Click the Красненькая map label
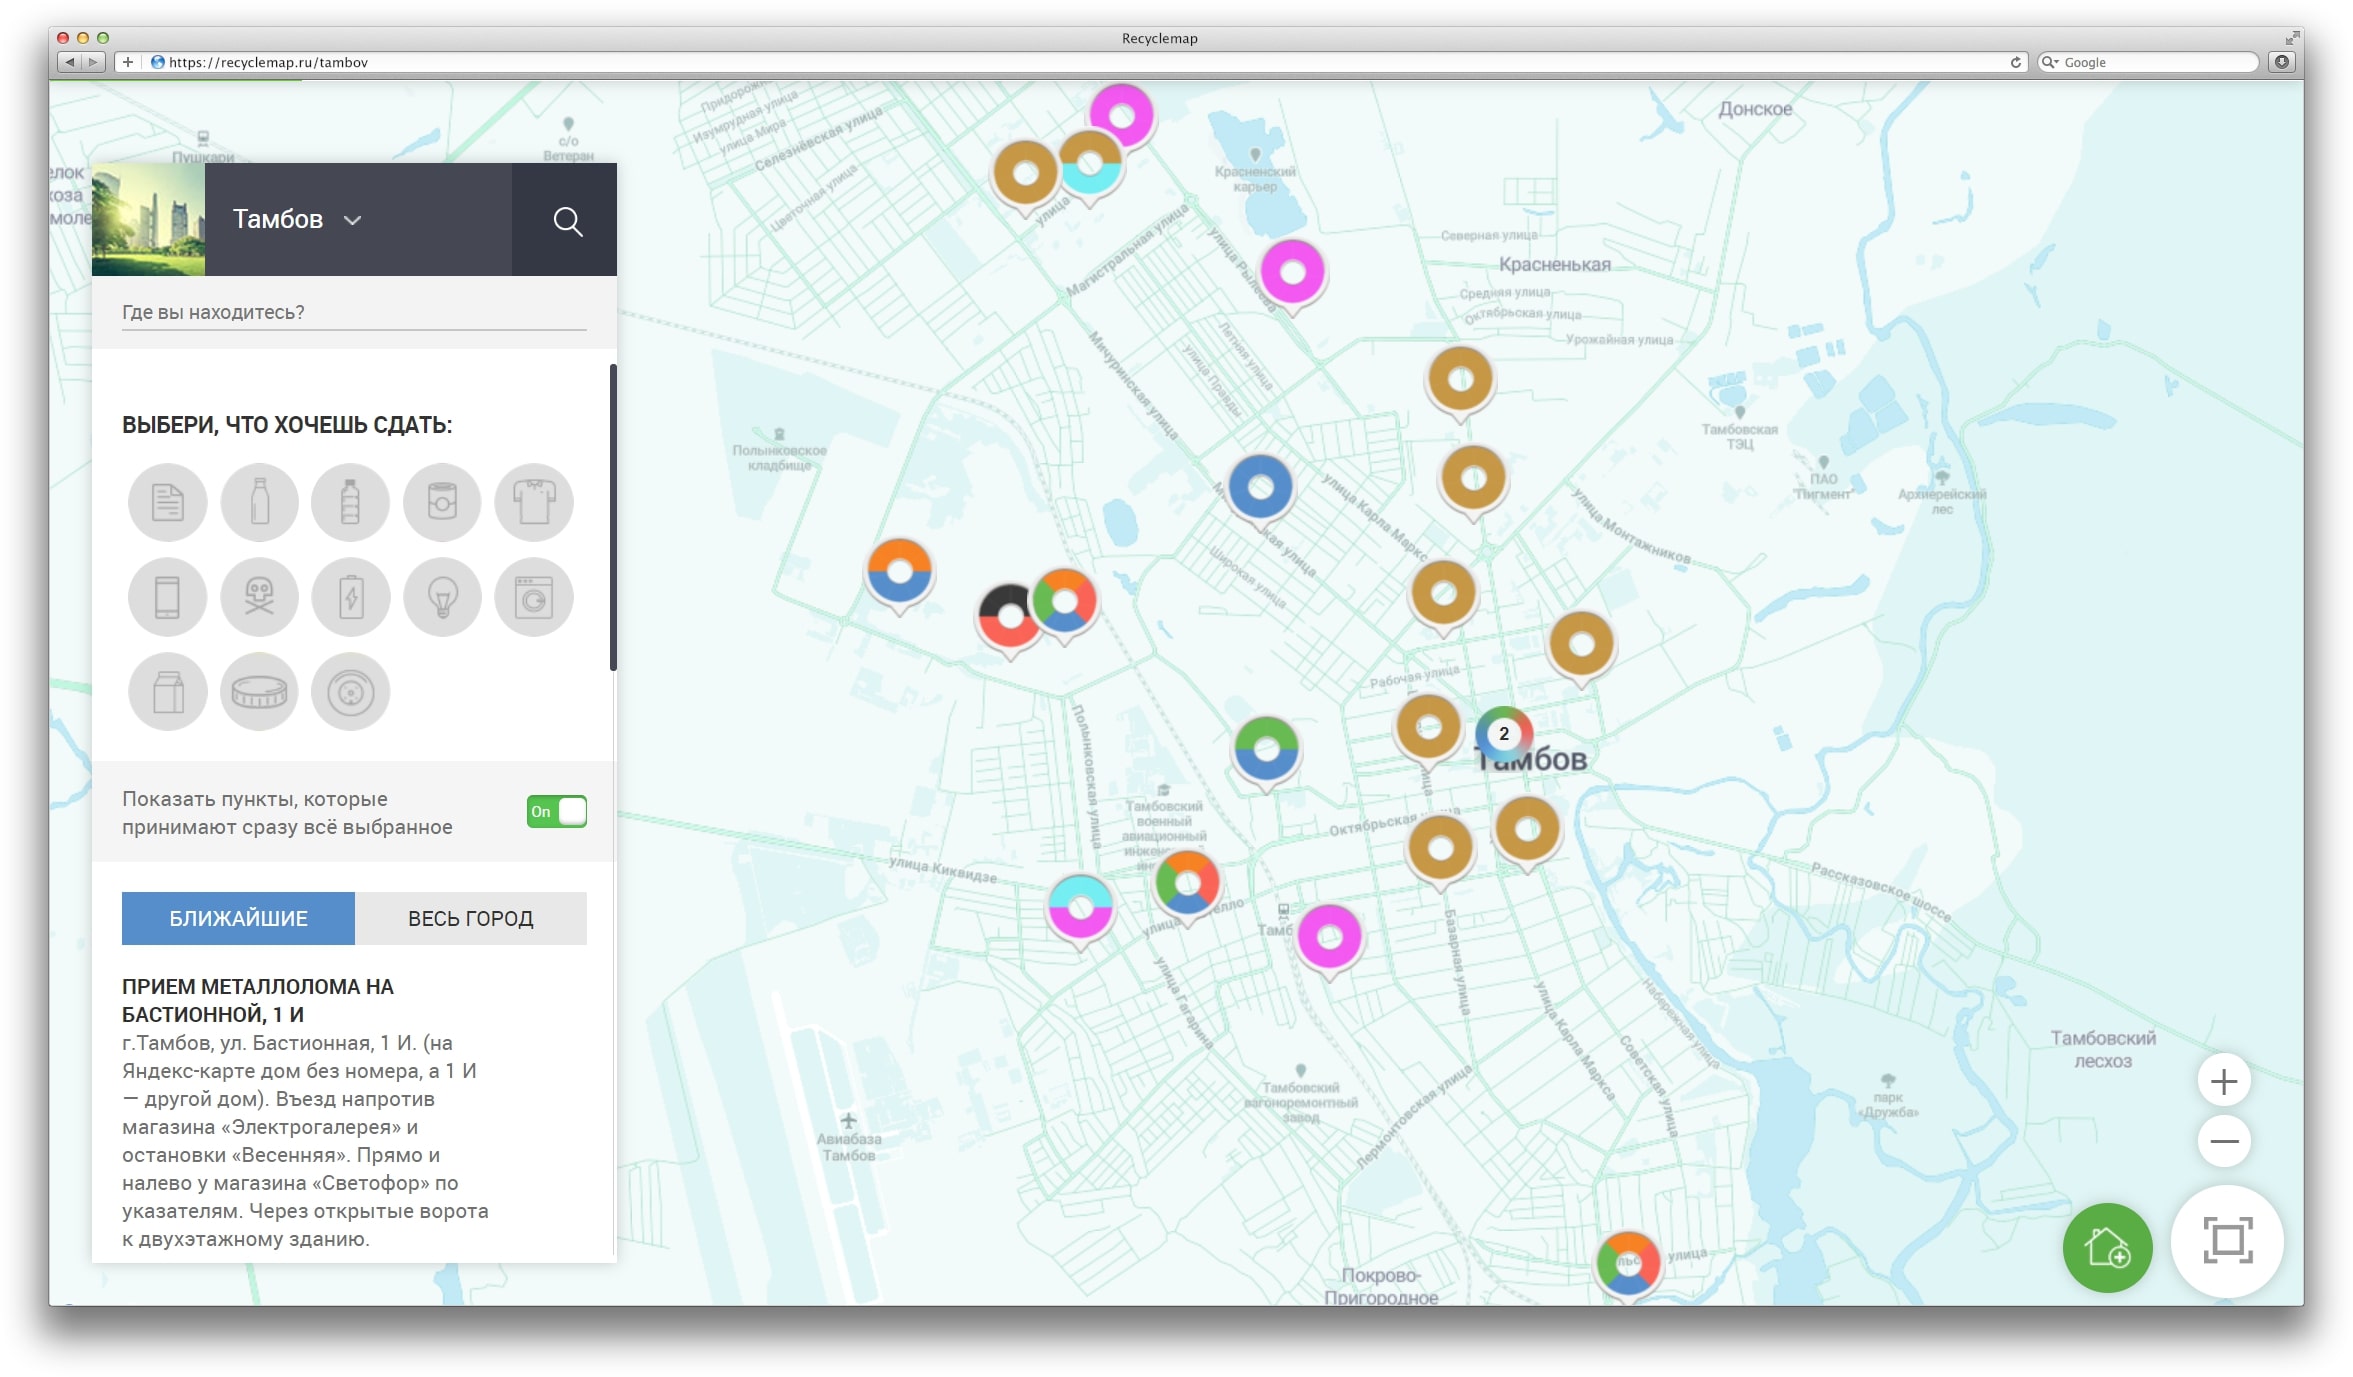Viewport: 2353px width, 1377px height. coord(1554,264)
